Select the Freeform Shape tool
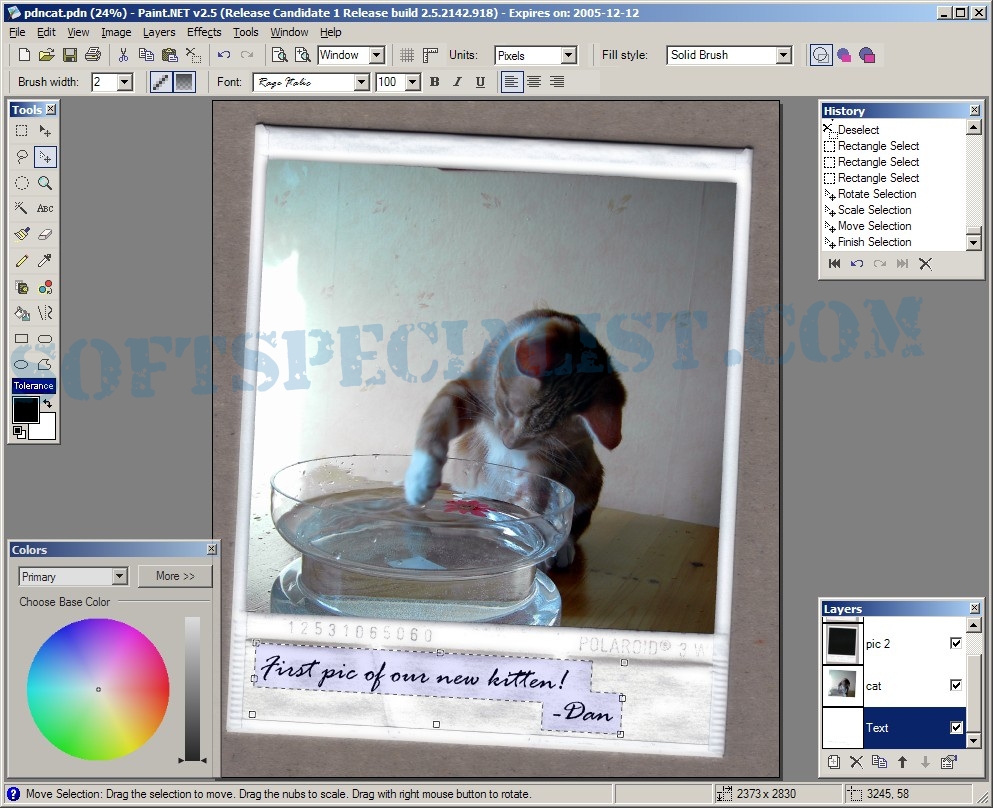Image resolution: width=993 pixels, height=808 pixels. (x=45, y=365)
